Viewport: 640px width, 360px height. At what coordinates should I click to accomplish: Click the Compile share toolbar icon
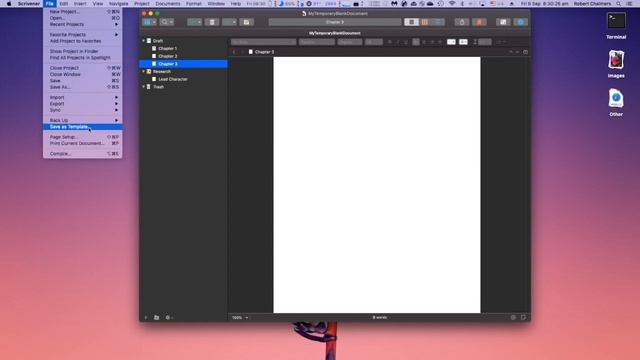[x=462, y=22]
